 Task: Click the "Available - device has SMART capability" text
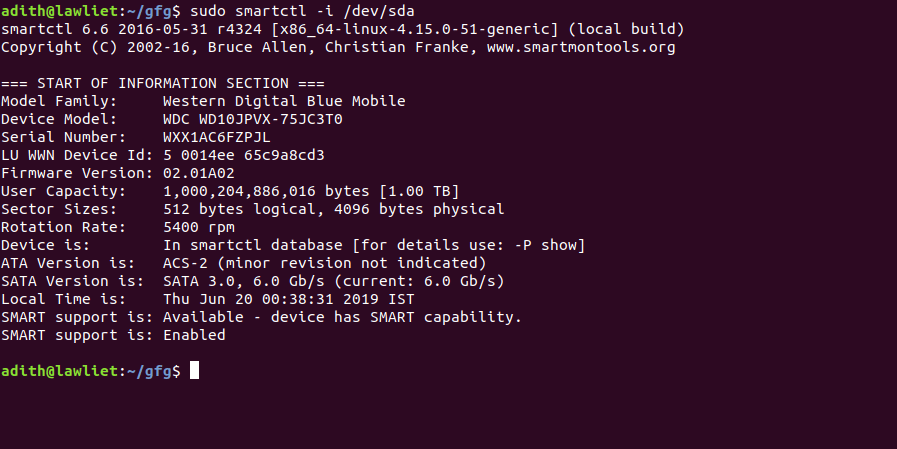click(x=342, y=317)
